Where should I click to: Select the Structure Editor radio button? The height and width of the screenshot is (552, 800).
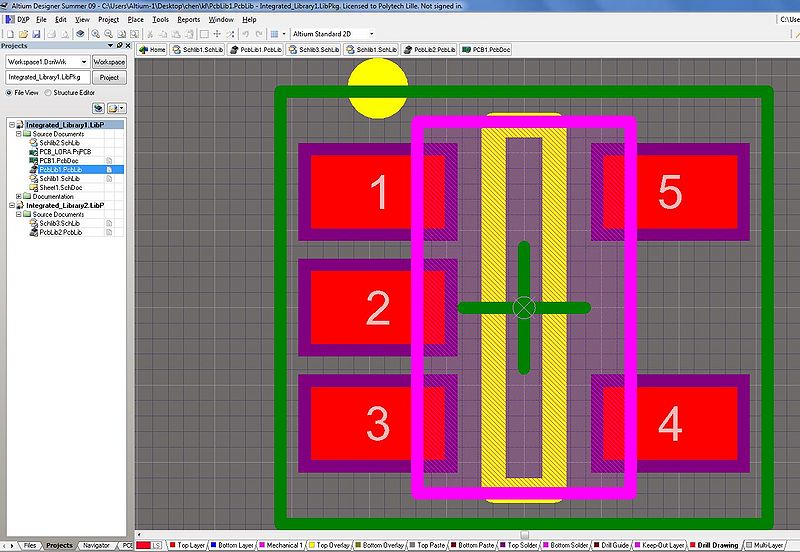(x=49, y=92)
